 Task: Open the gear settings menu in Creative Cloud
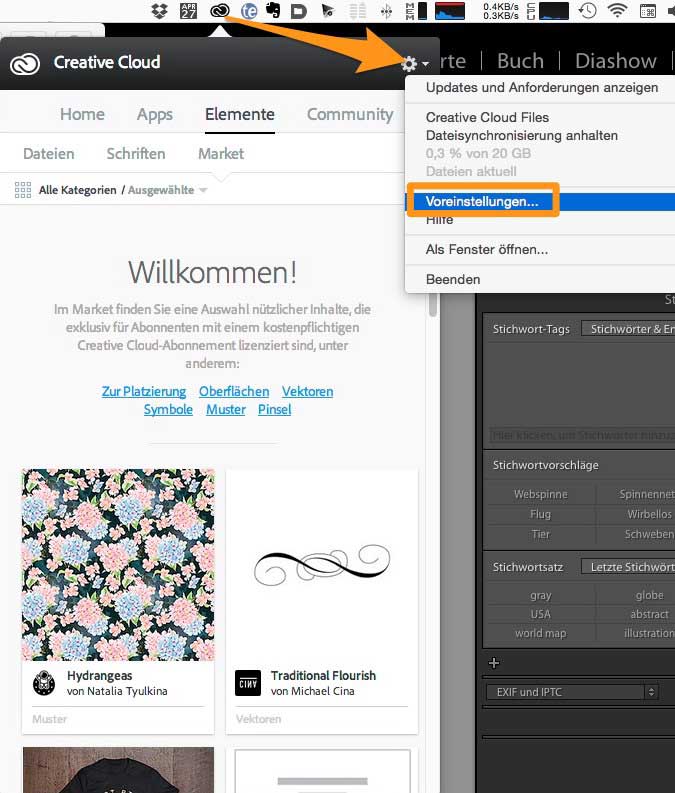[x=414, y=64]
